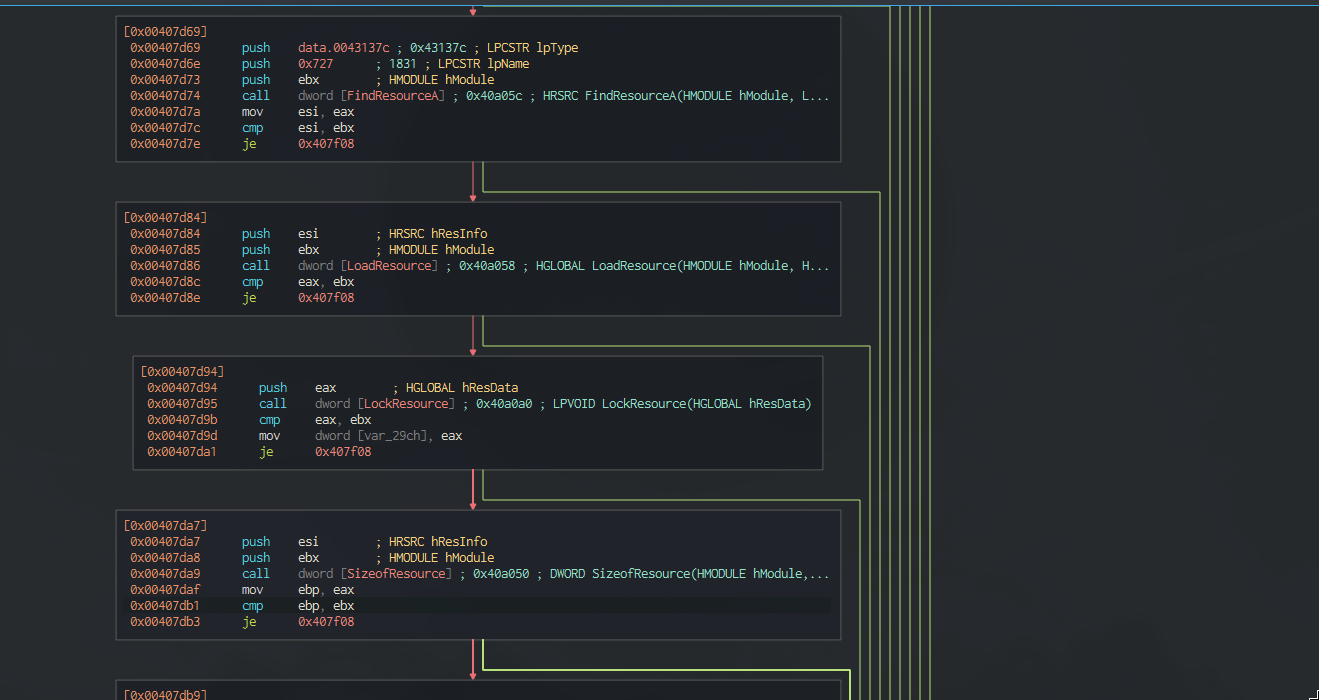The height and width of the screenshot is (700, 1319).
Task: Click address 0x00407da8
Action: tap(165, 558)
